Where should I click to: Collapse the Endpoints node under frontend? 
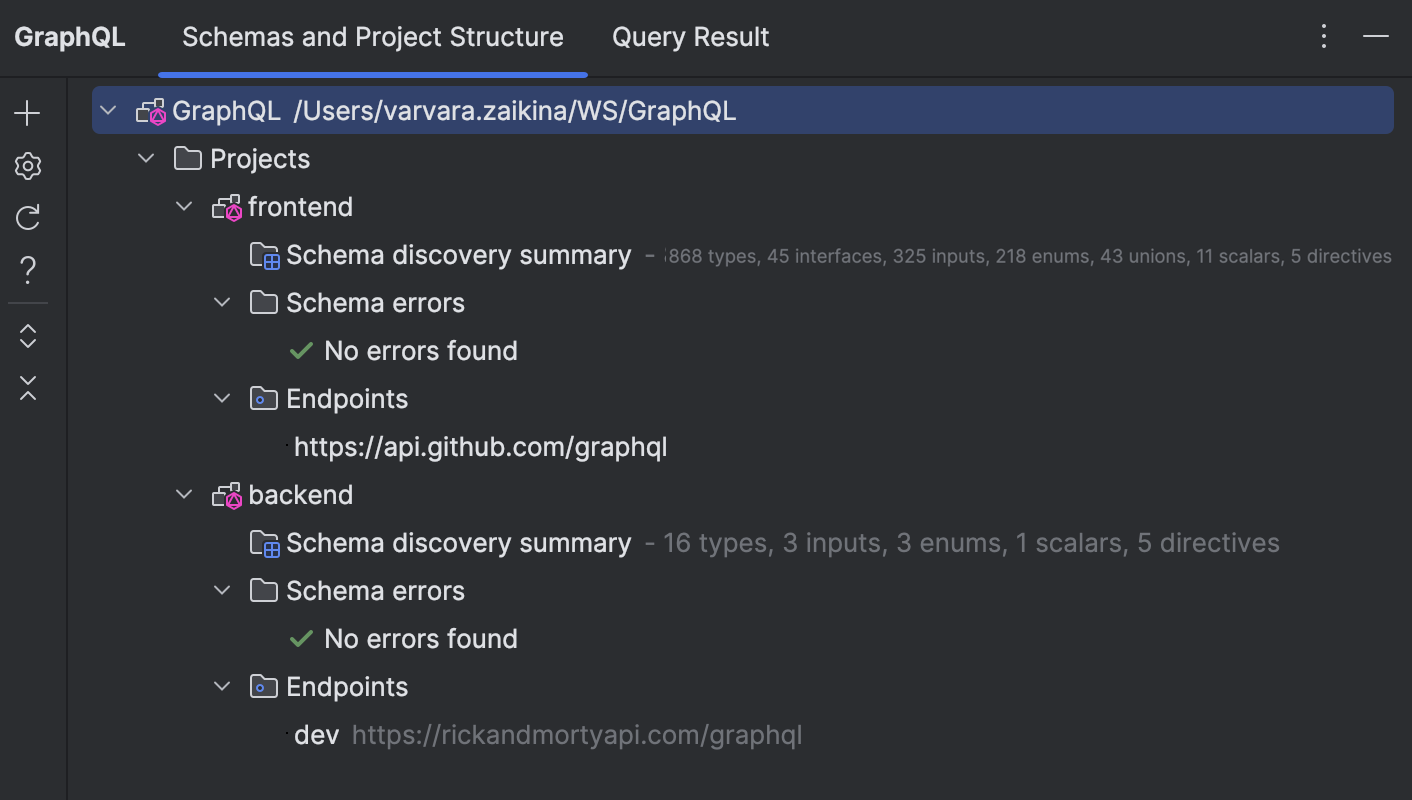(222, 398)
